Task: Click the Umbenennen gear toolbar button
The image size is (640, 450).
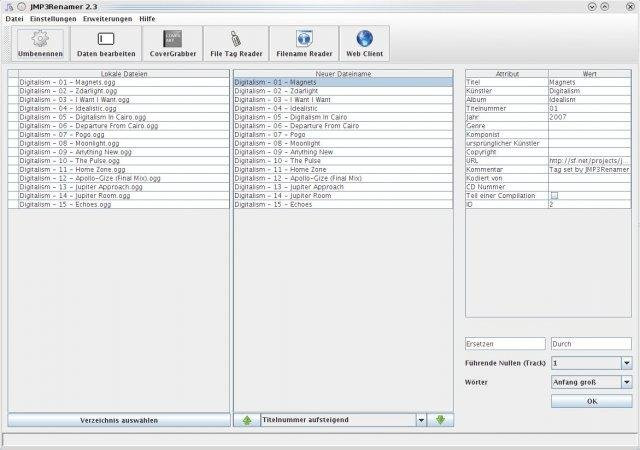Action: (40, 44)
